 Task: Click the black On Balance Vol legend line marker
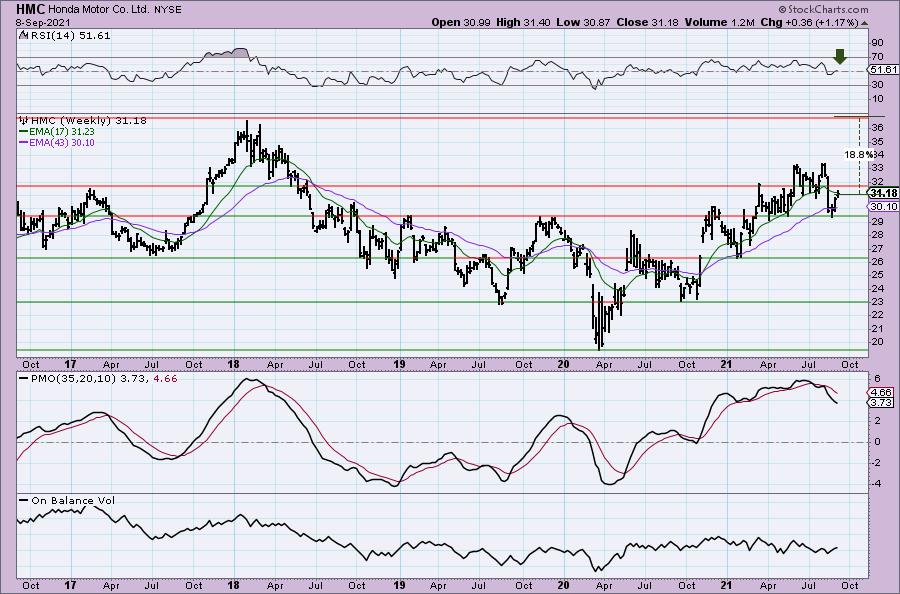[x=23, y=500]
